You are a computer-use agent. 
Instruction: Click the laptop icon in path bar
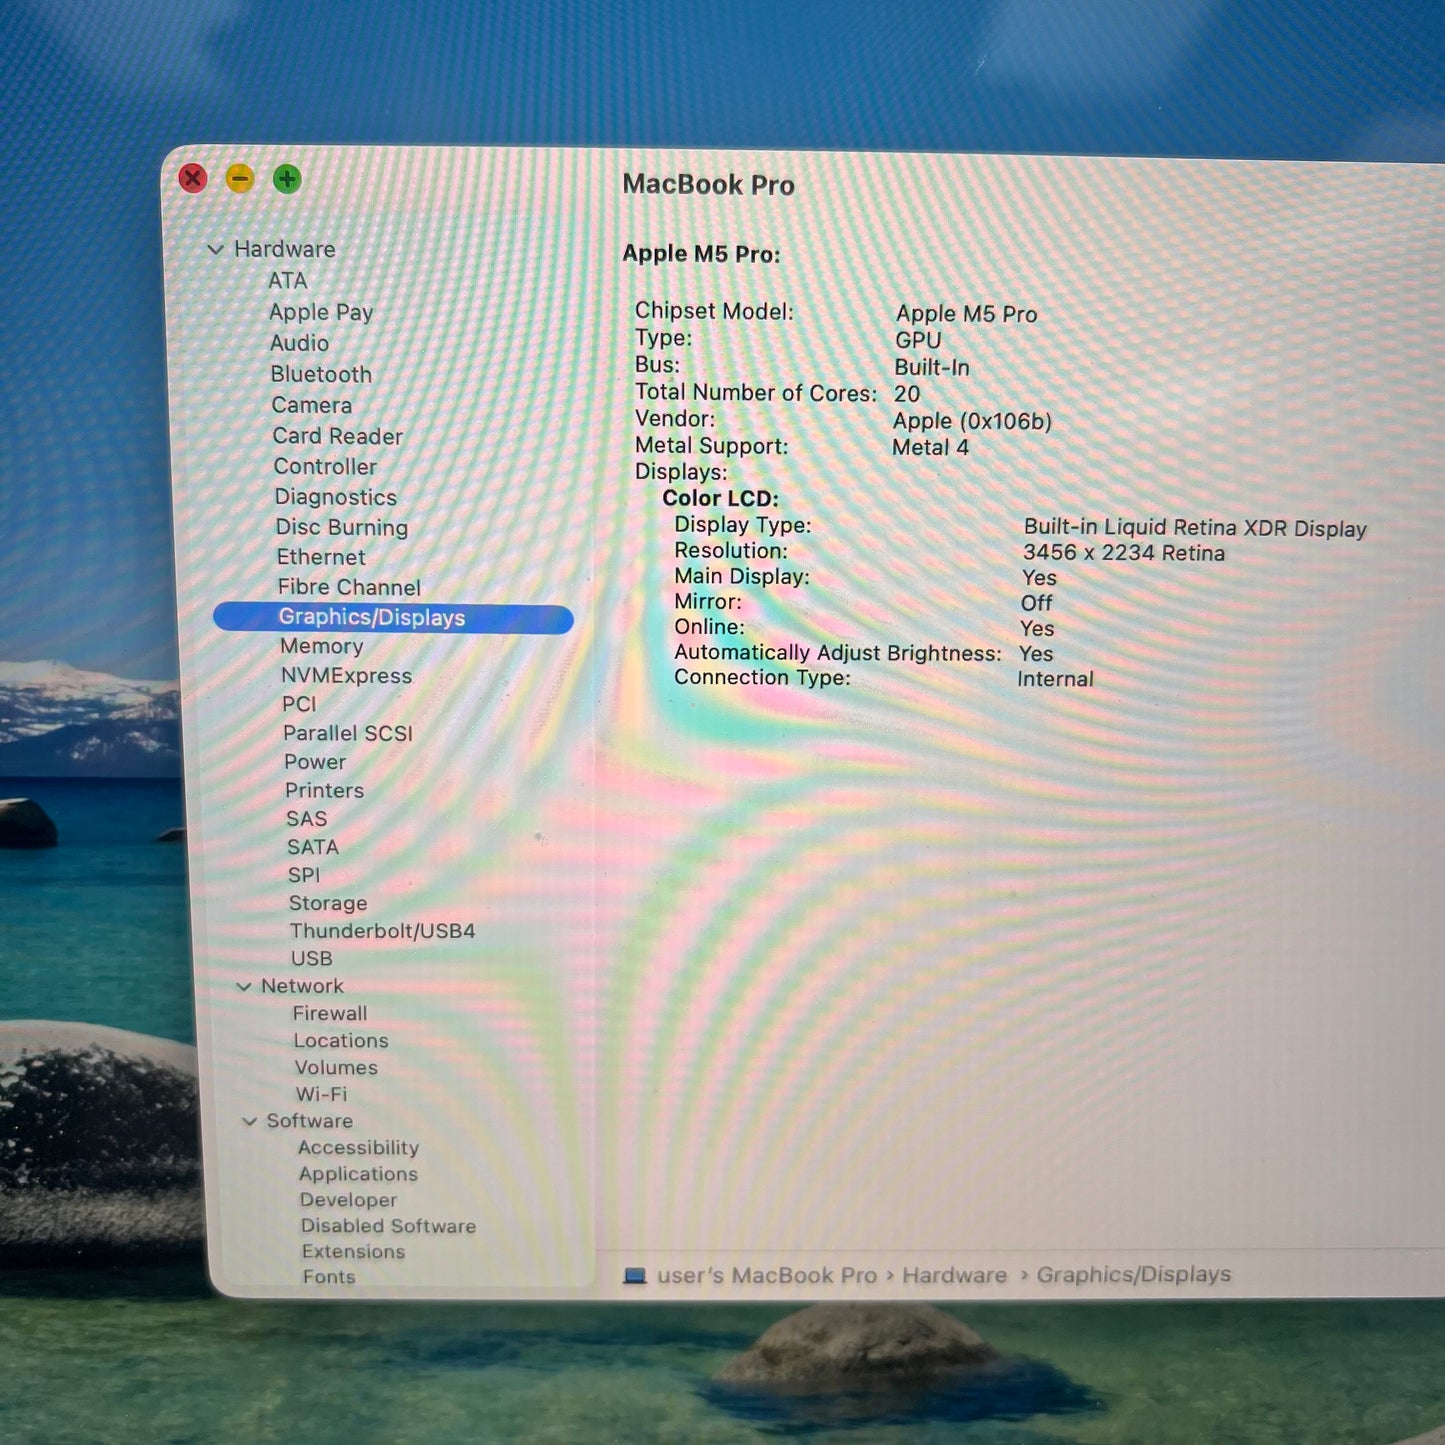635,1276
